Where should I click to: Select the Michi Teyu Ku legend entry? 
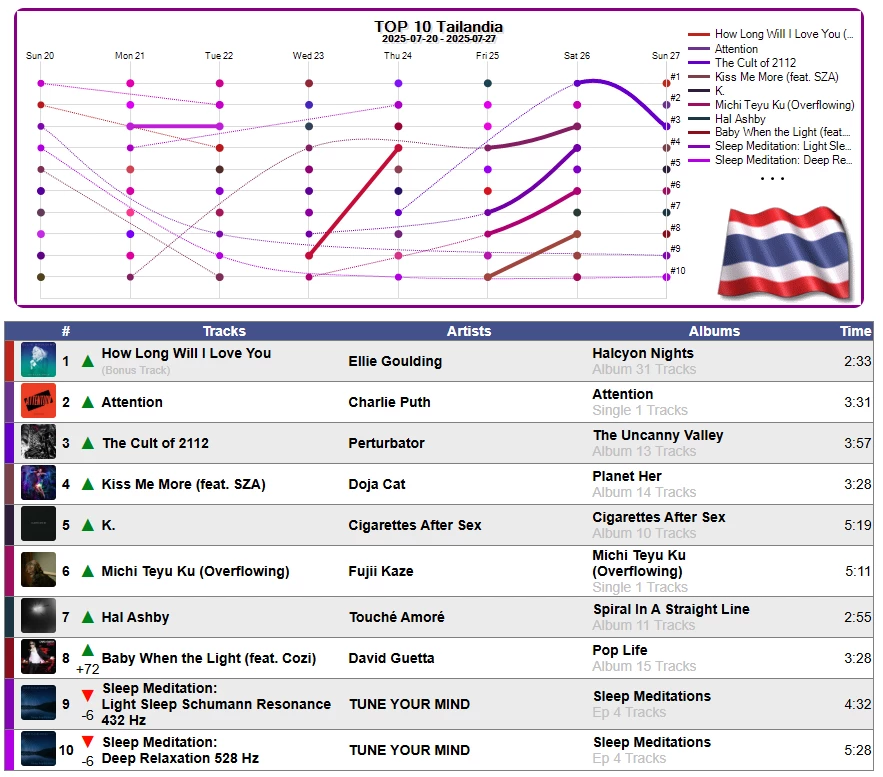click(771, 105)
